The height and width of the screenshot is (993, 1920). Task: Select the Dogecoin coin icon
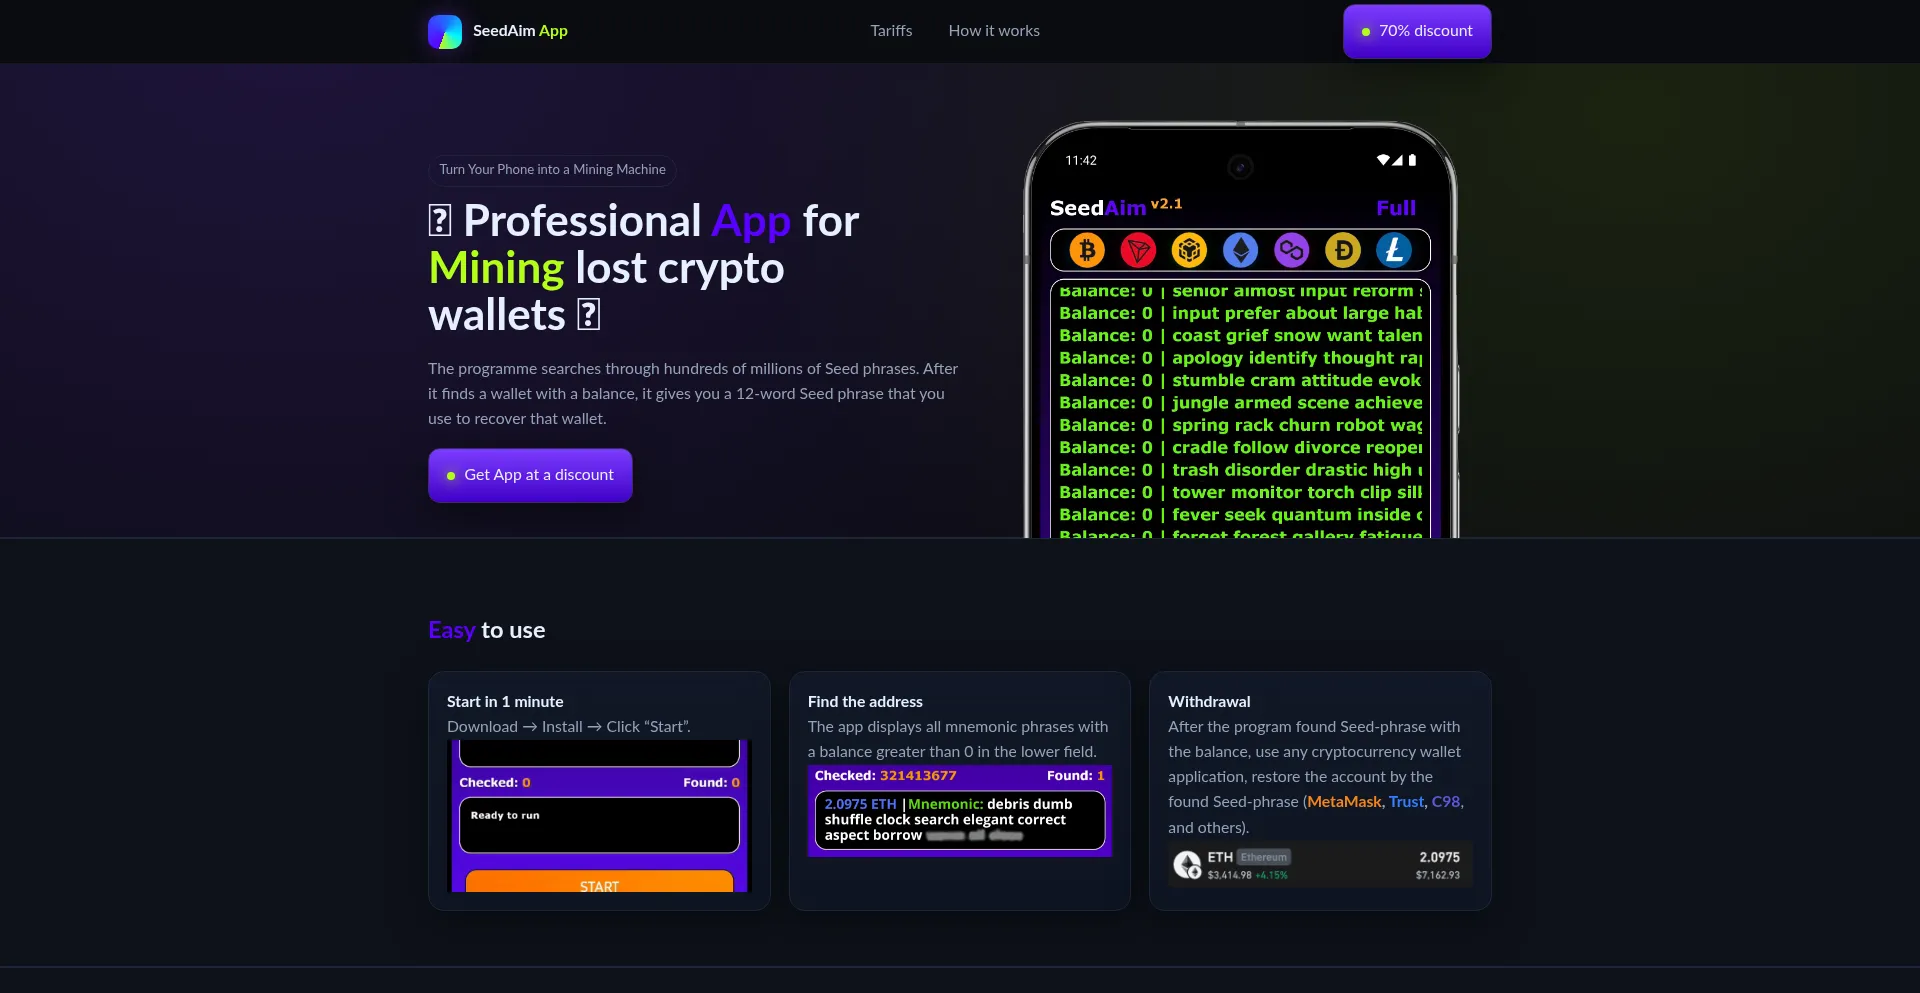pyautogui.click(x=1343, y=250)
